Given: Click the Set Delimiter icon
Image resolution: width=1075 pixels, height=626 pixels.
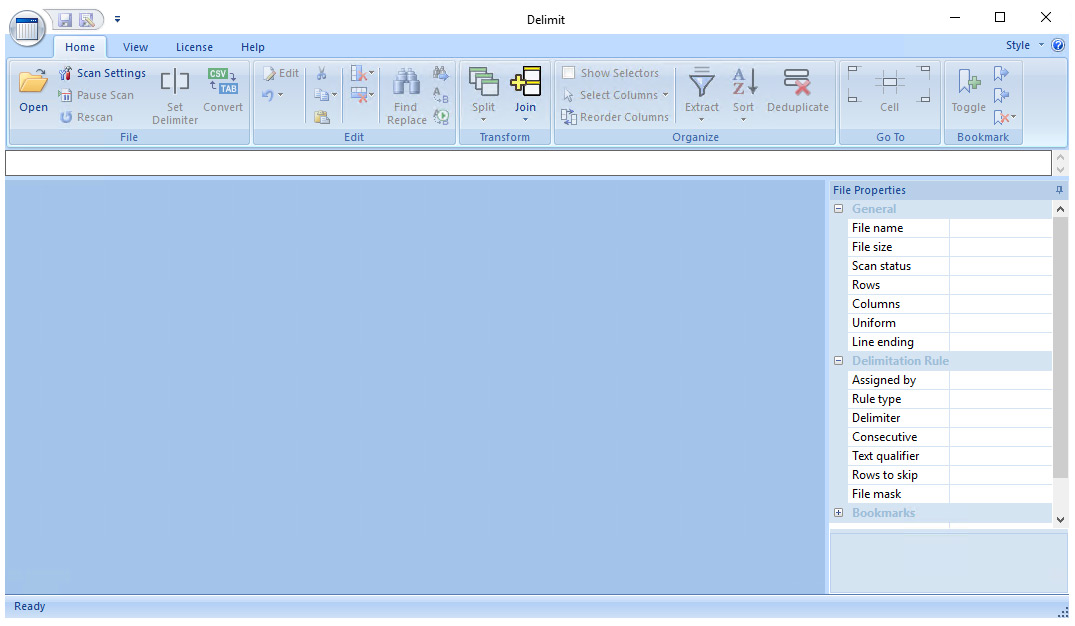Looking at the screenshot, I should 175,81.
